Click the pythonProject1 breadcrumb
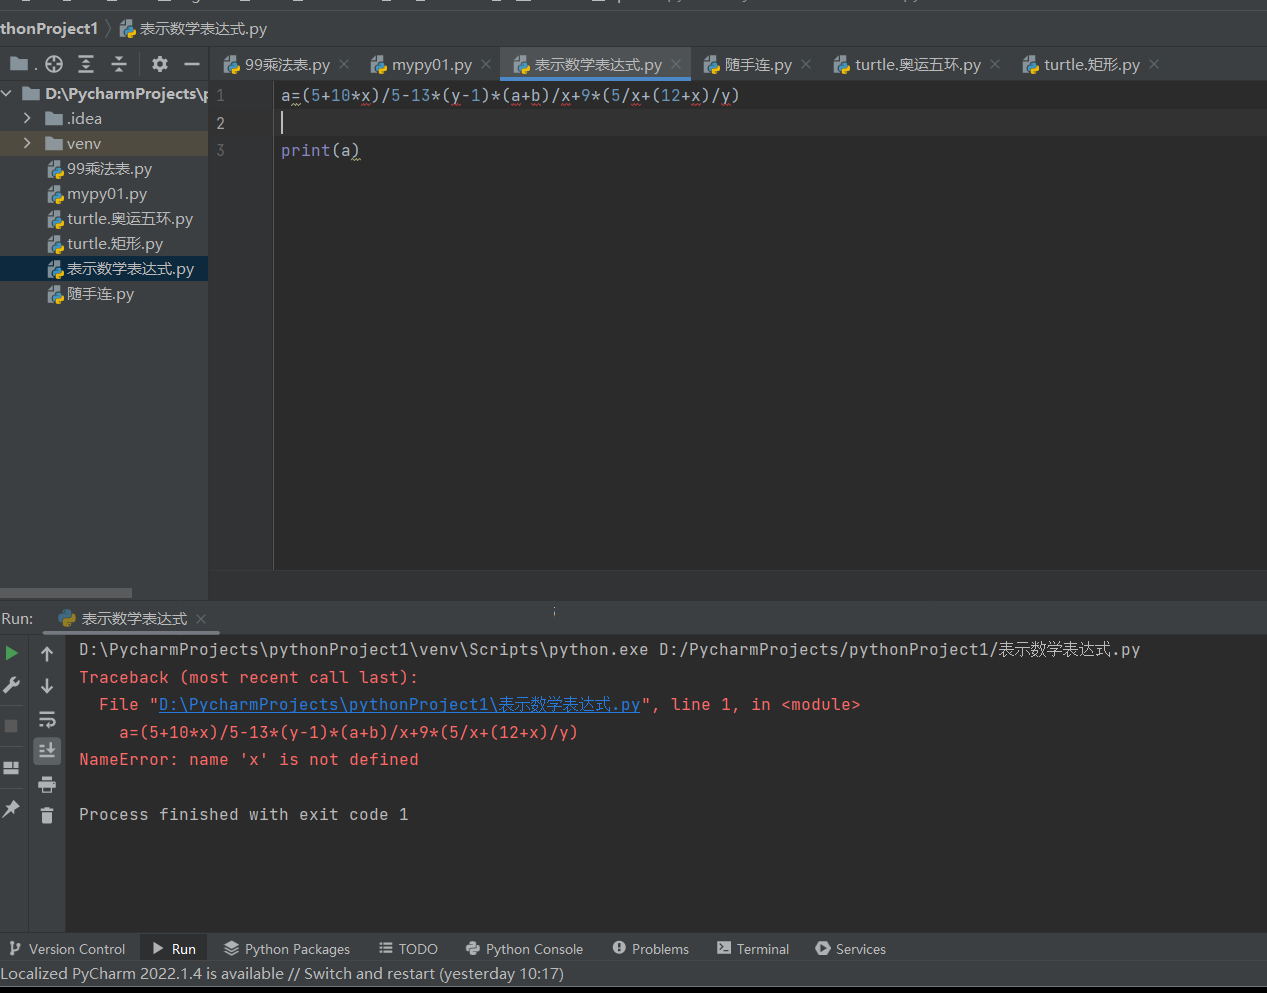The image size is (1267, 993). [49, 29]
